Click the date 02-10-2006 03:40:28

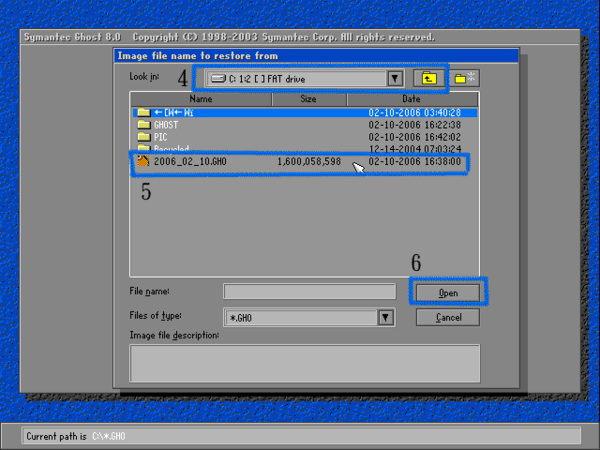pos(415,112)
